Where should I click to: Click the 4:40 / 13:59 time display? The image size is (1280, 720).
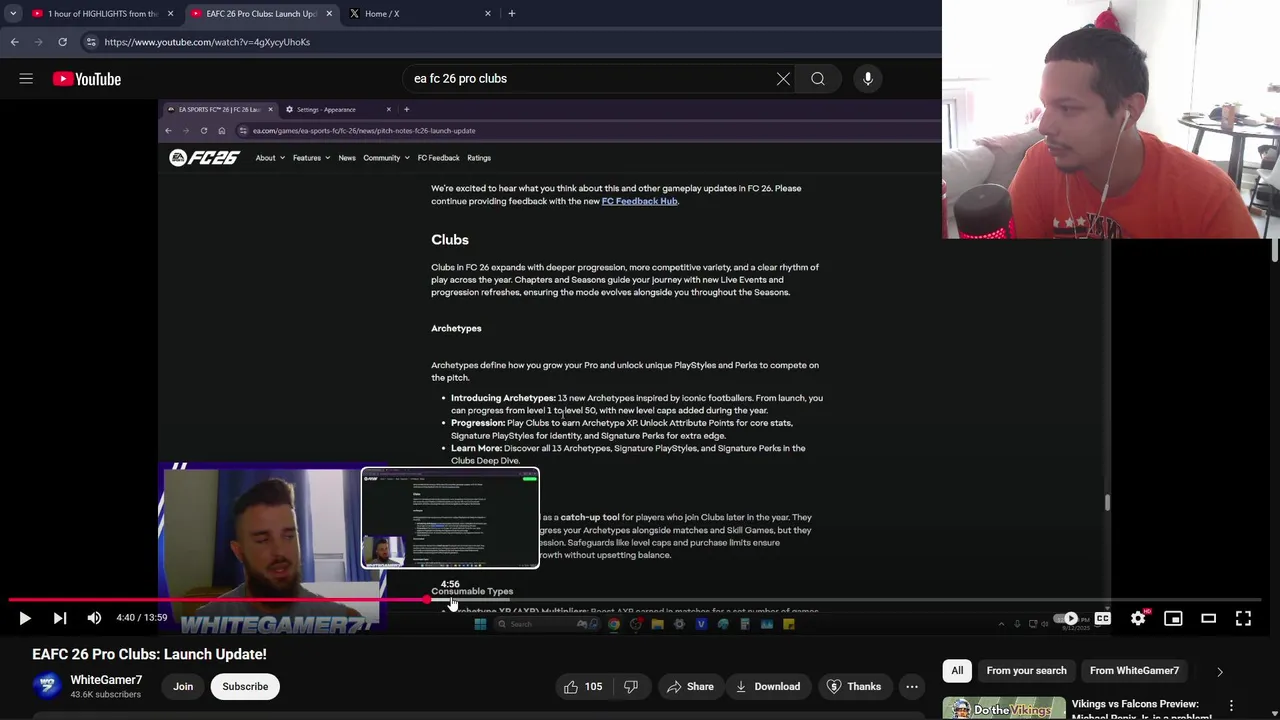(141, 618)
